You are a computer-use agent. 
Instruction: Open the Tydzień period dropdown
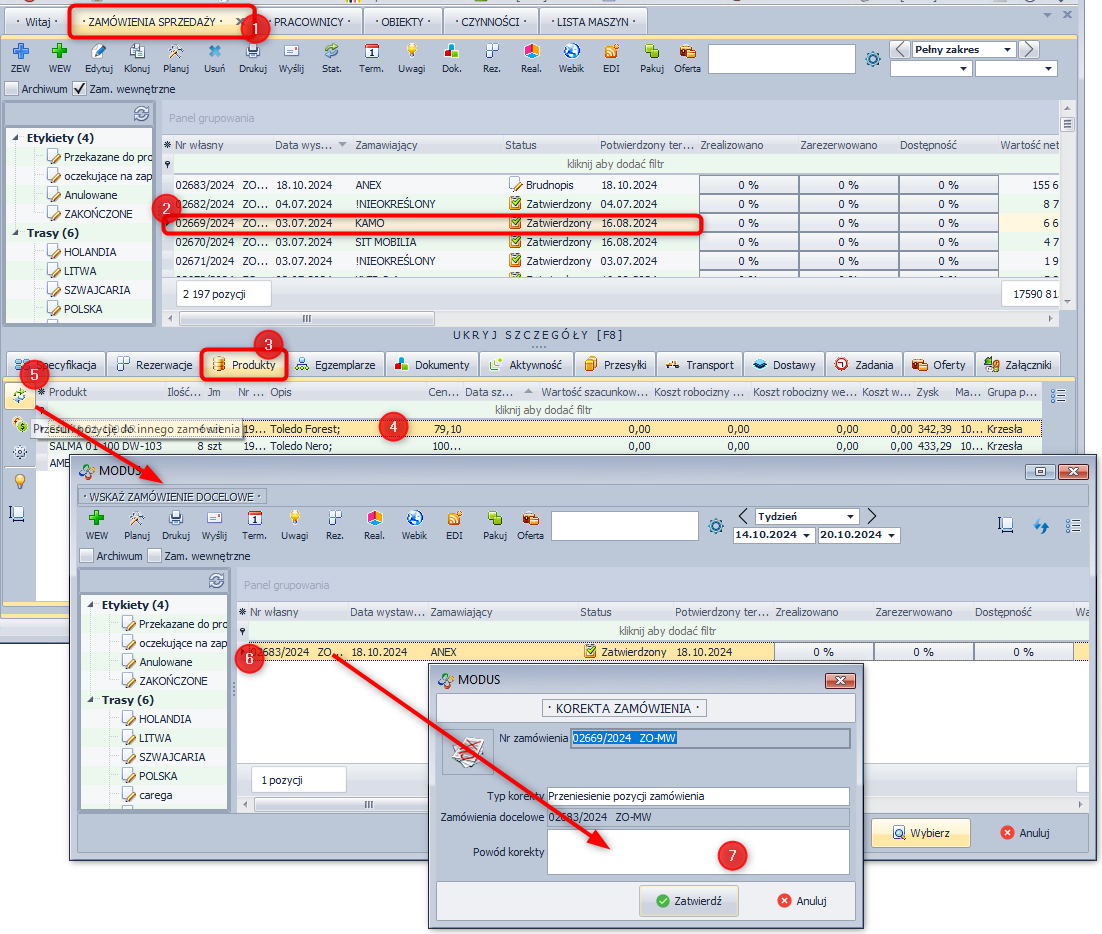coord(850,517)
